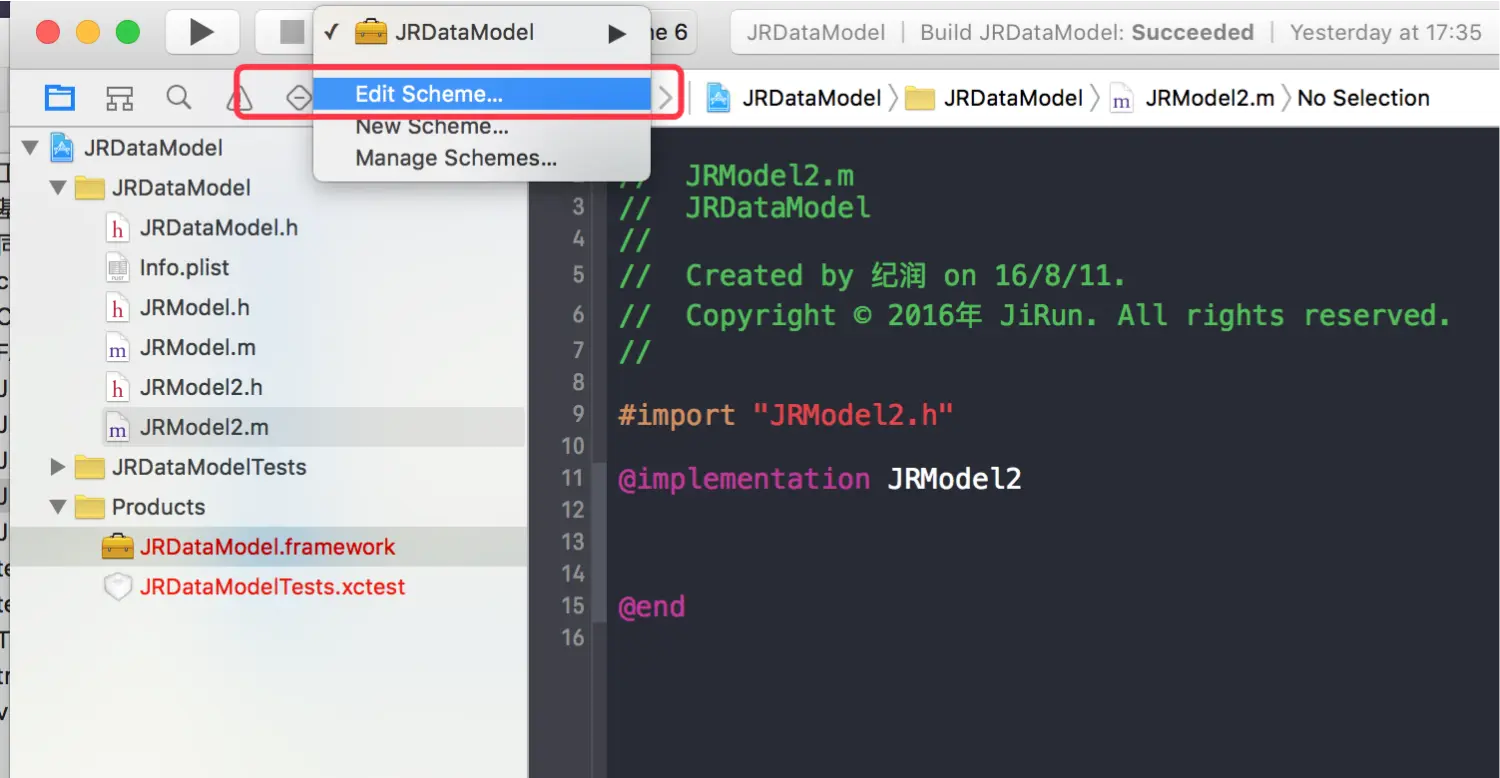
Task: Select JRDataModel.framework product
Action: [267, 547]
